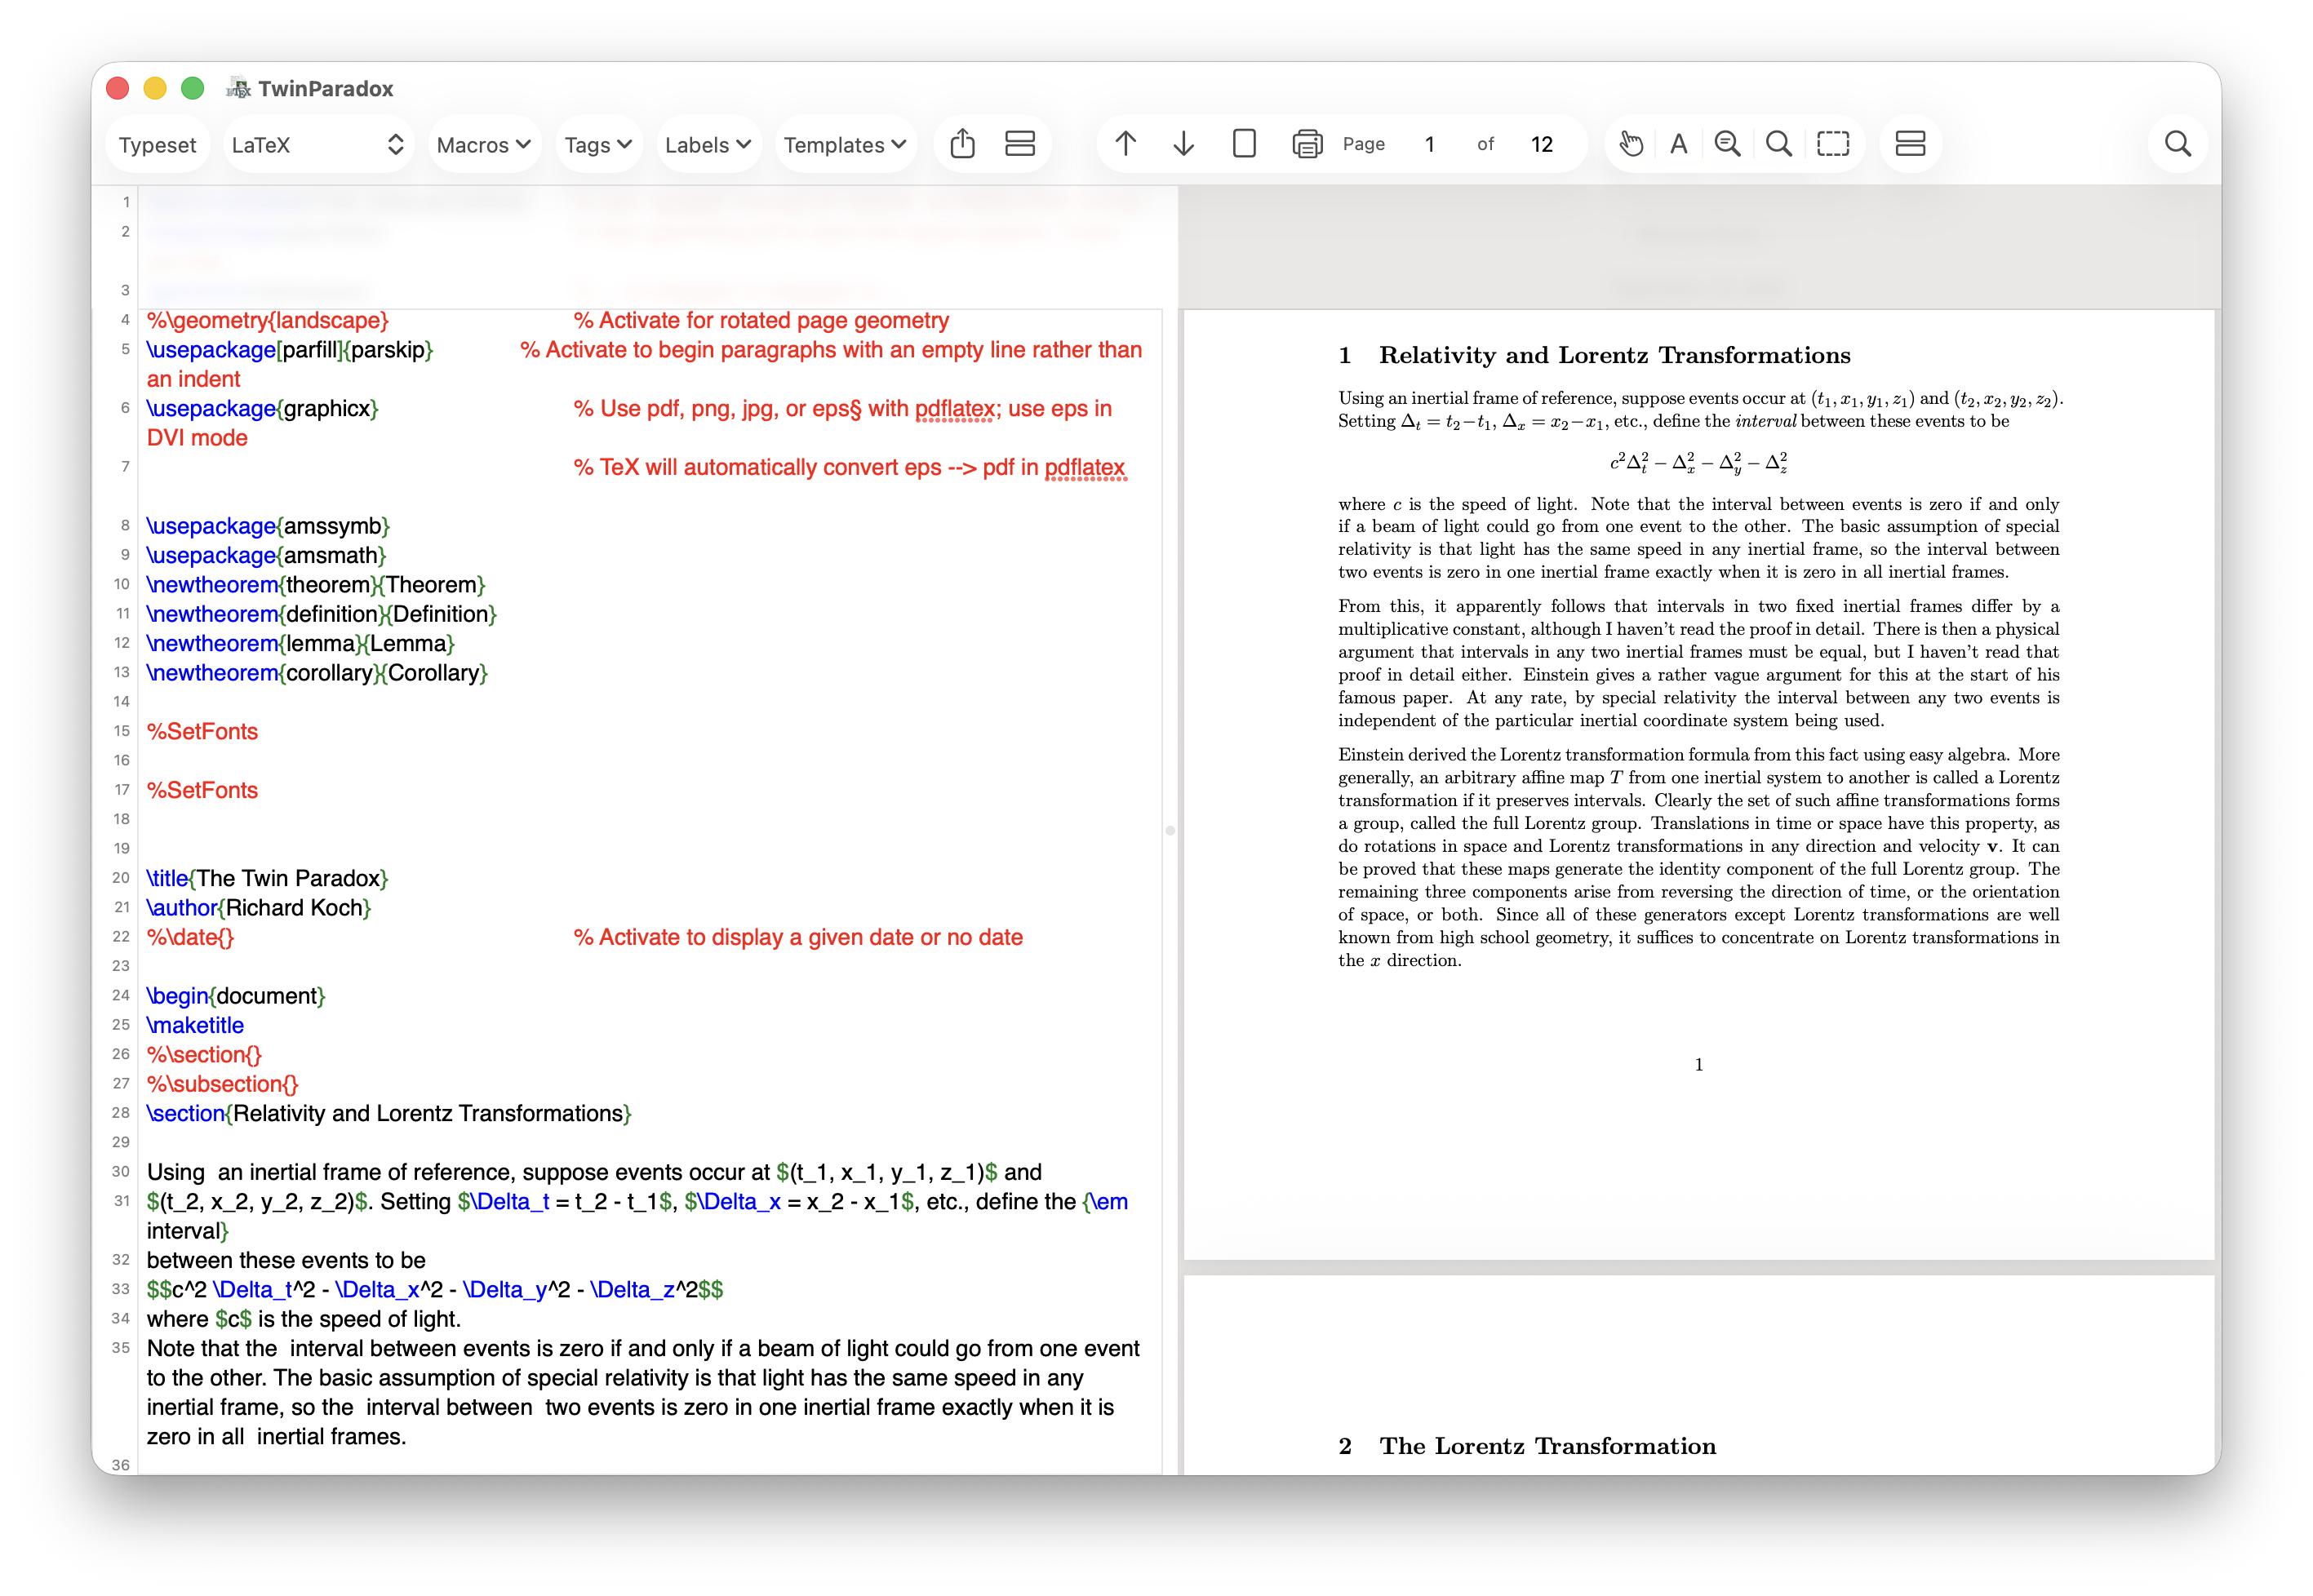Image resolution: width=2313 pixels, height=1596 pixels.
Task: Select the hand move tool
Action: pos(1631,144)
